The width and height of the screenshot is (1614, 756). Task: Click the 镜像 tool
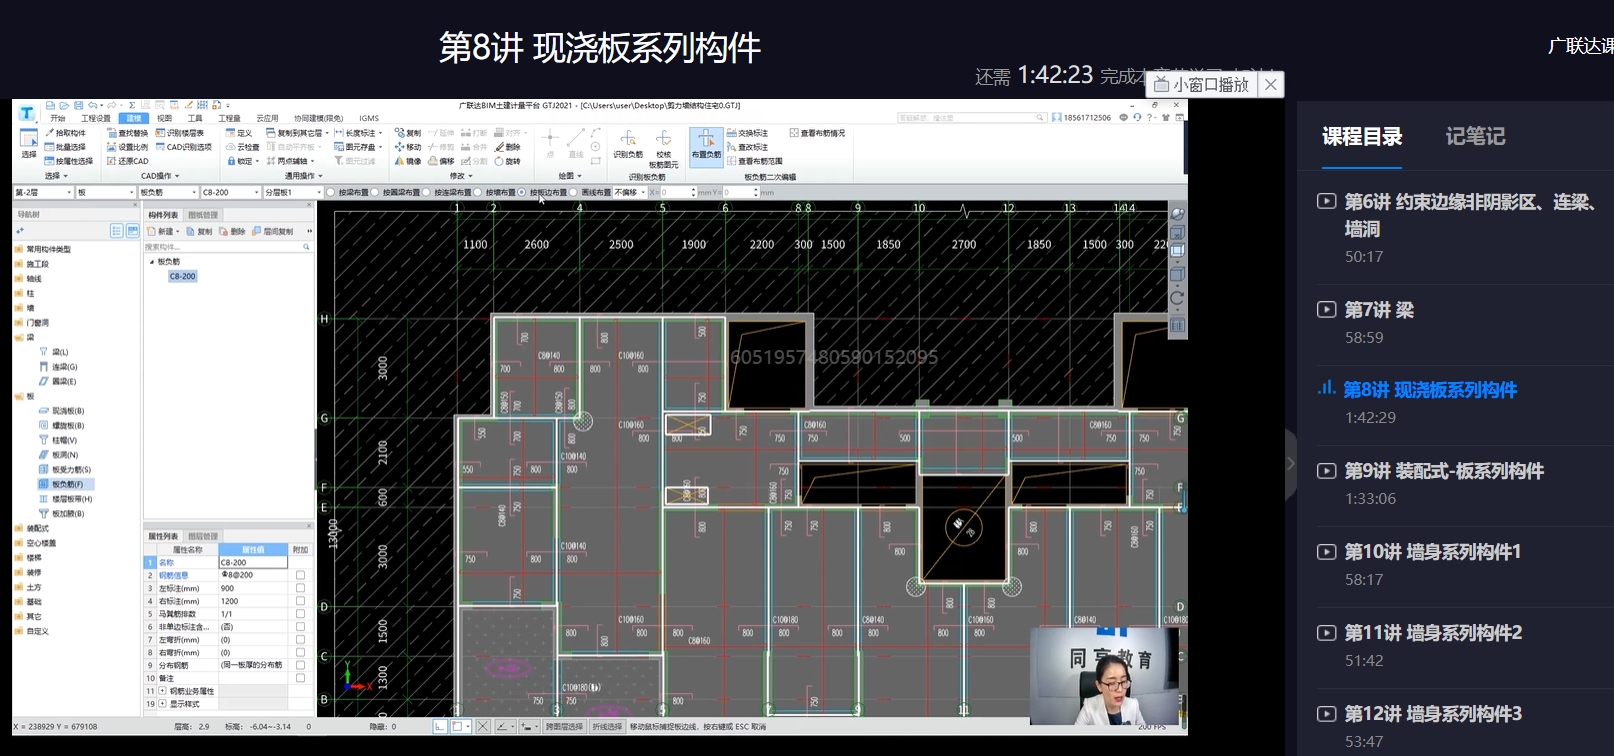(408, 161)
